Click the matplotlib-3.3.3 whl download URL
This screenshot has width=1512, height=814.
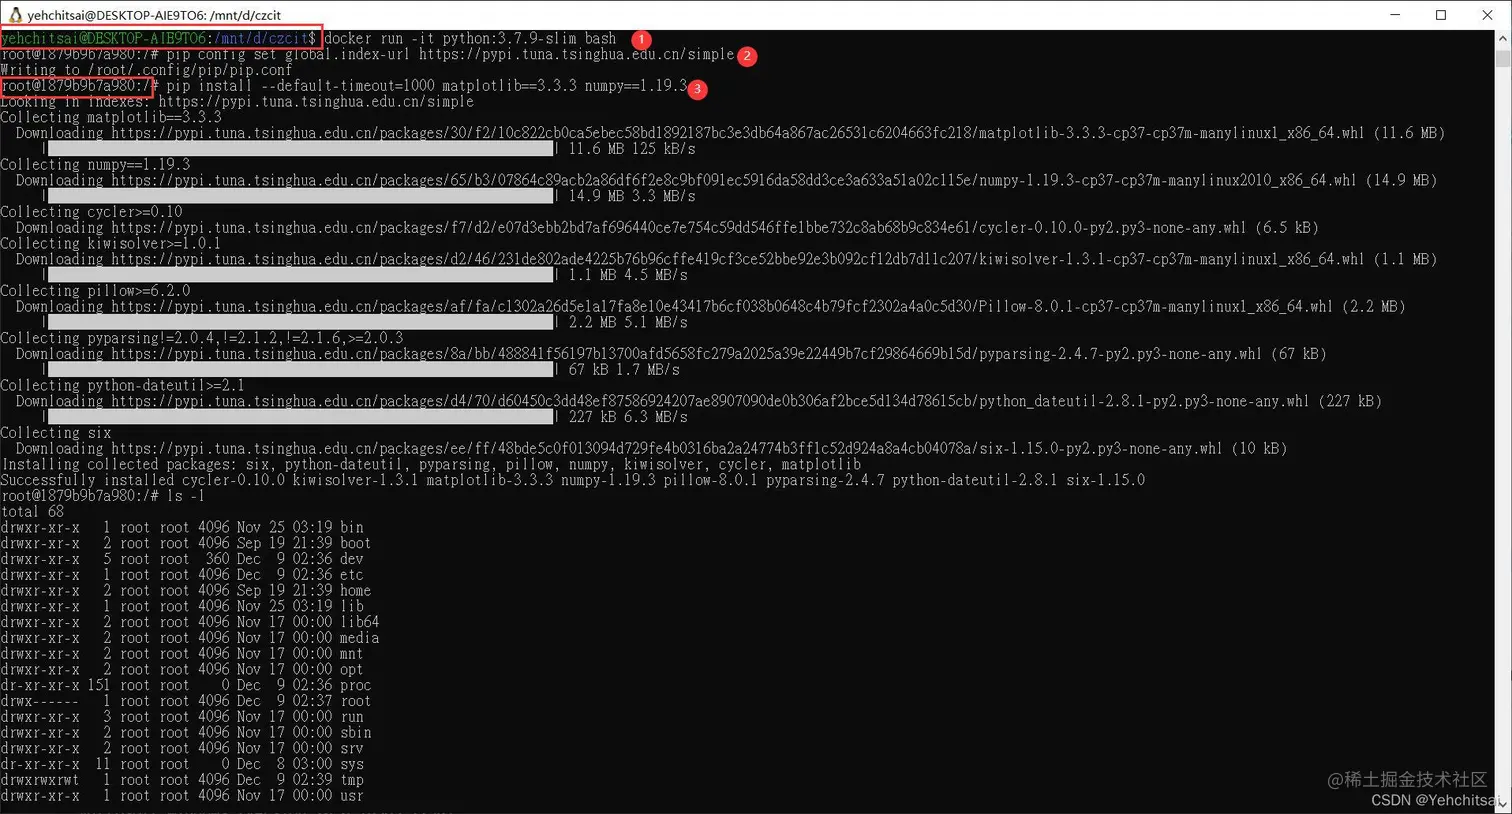(x=738, y=133)
